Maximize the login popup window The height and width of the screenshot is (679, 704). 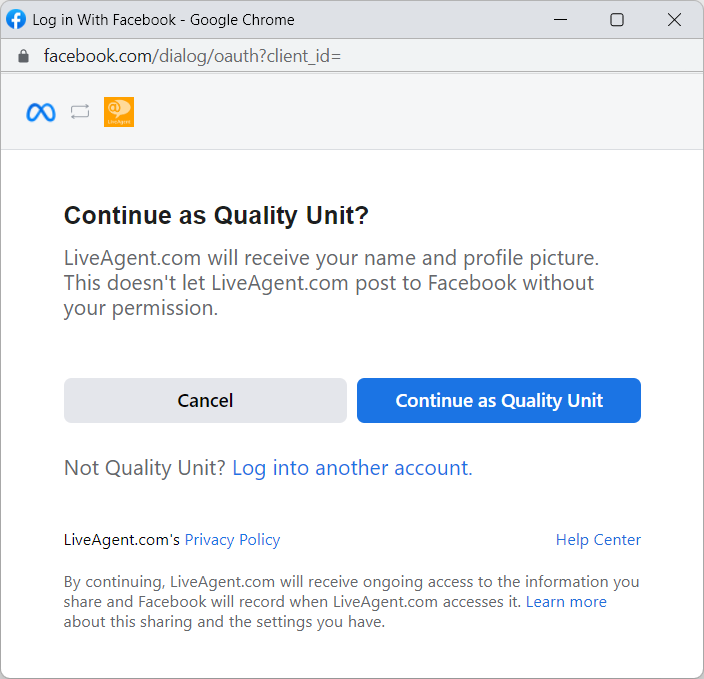pyautogui.click(x=617, y=19)
